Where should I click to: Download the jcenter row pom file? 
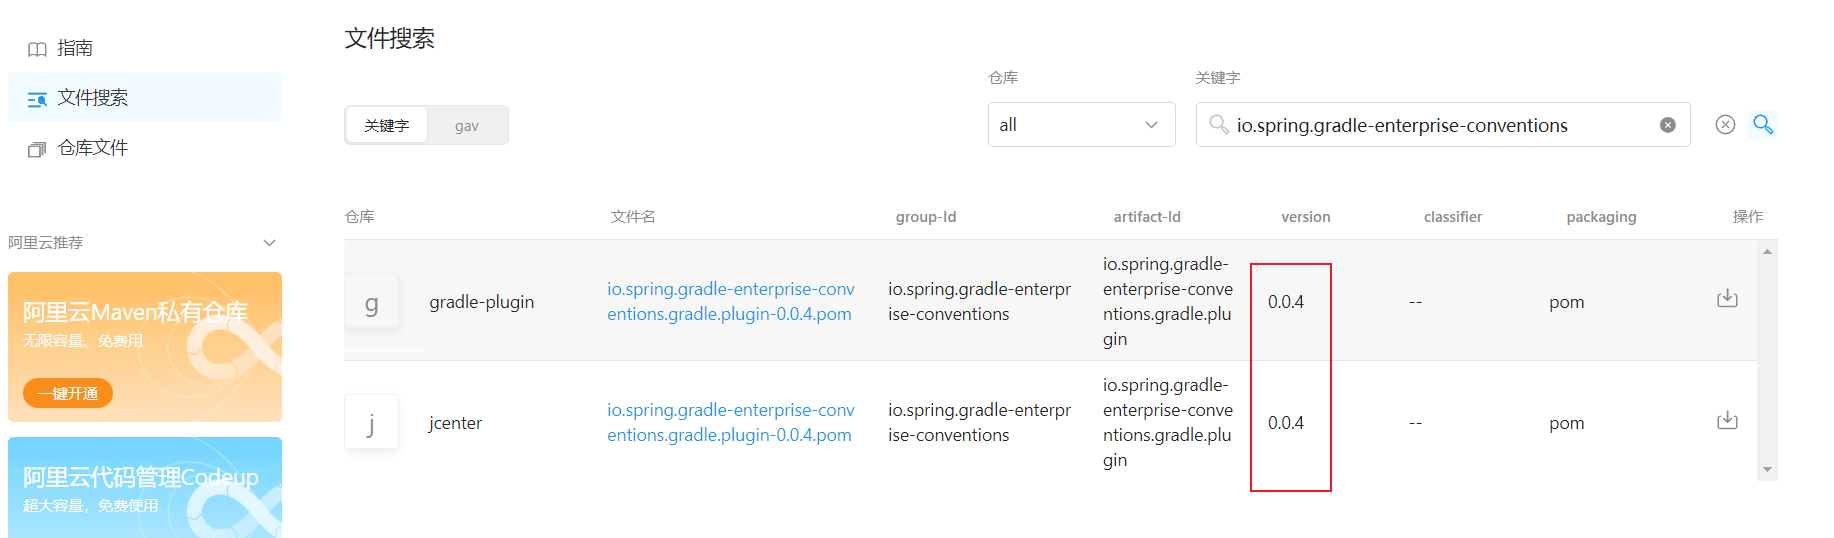[x=1727, y=420]
